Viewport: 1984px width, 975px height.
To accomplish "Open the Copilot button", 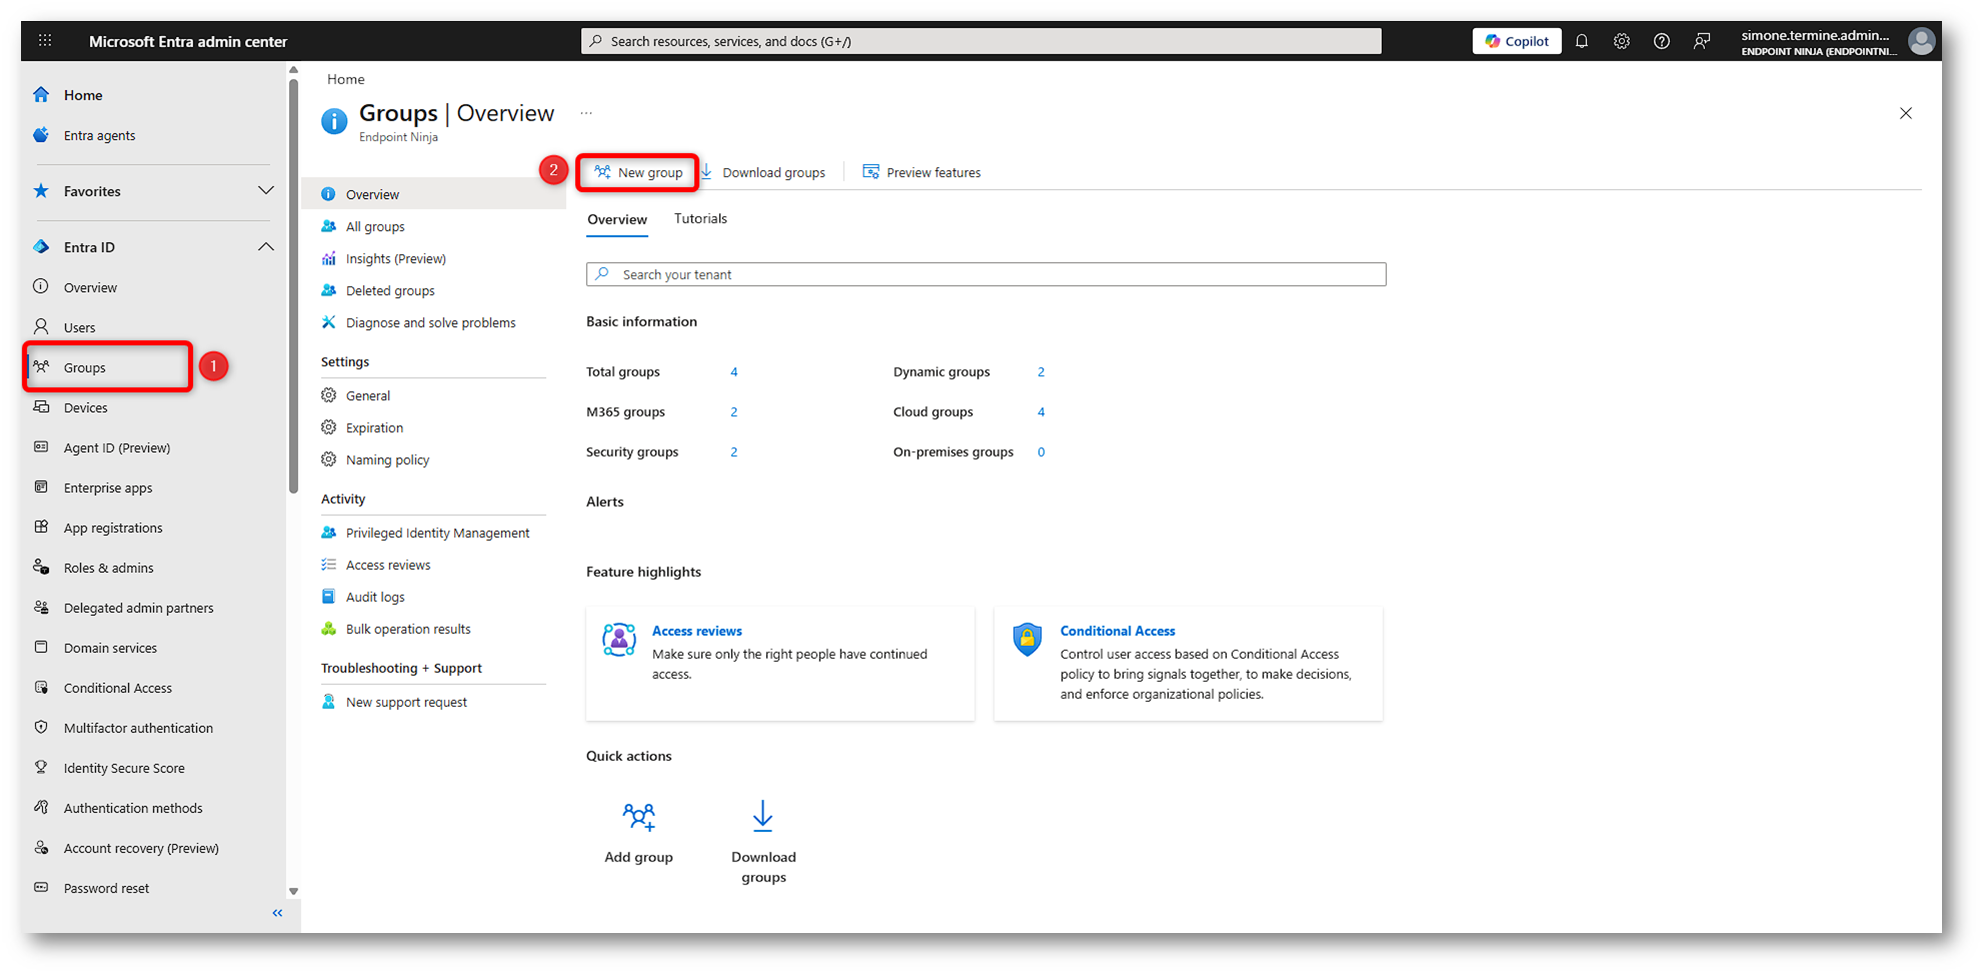I will (1516, 41).
